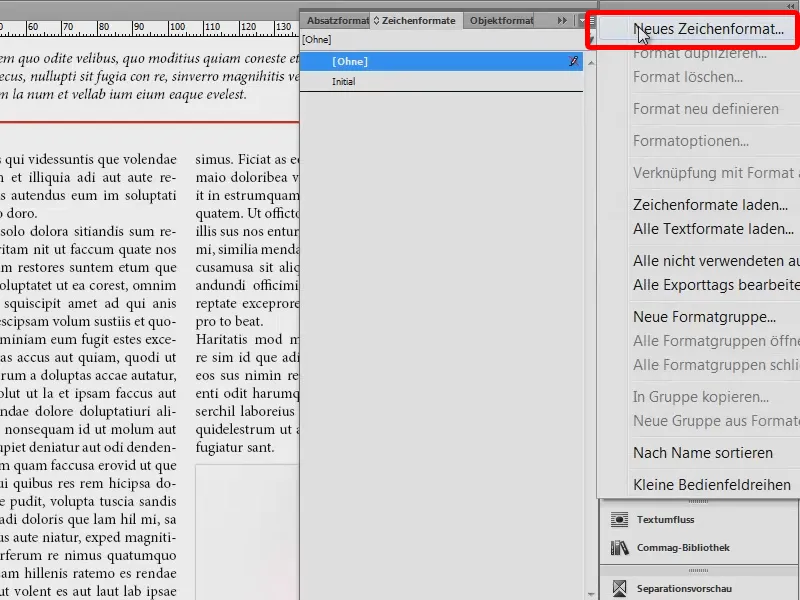The height and width of the screenshot is (600, 800).
Task: Click double-arrow to show more panel tabs
Action: coord(562,20)
